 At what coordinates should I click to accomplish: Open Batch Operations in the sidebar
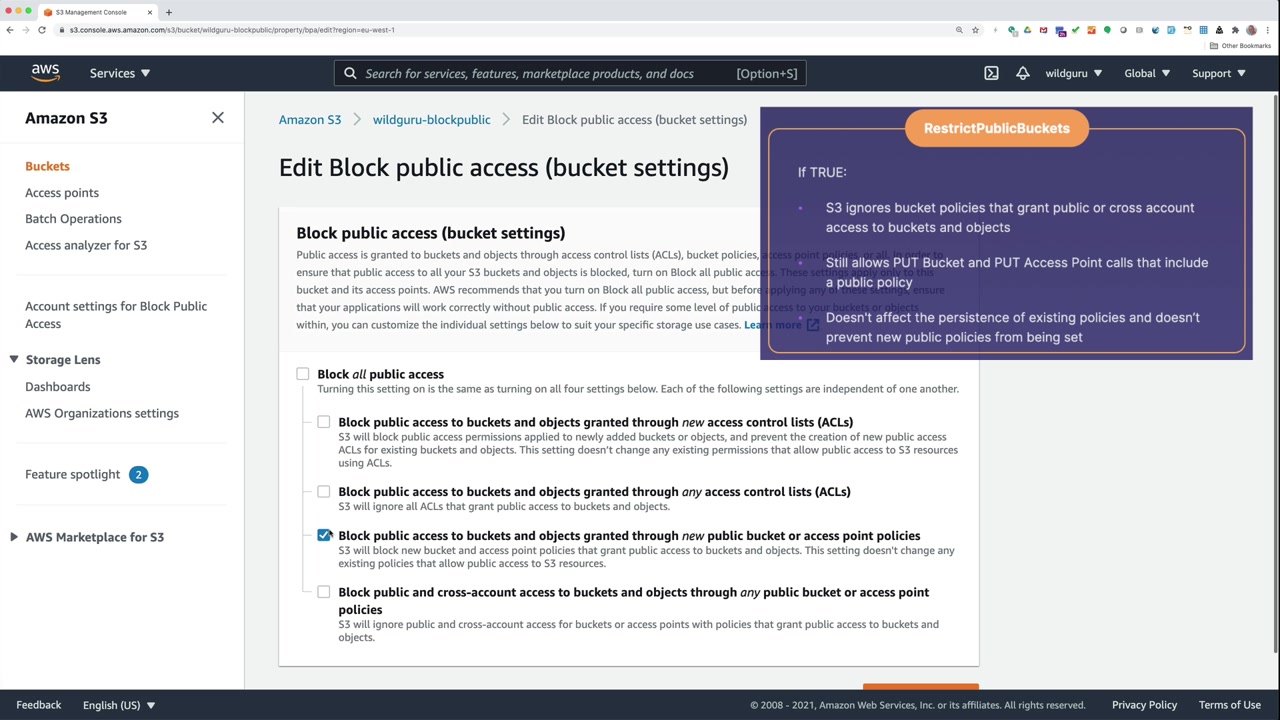[x=73, y=218]
